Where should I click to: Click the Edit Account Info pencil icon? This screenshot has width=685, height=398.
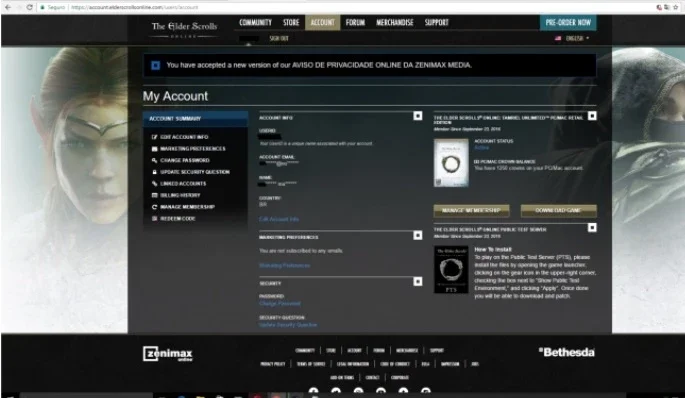point(154,137)
